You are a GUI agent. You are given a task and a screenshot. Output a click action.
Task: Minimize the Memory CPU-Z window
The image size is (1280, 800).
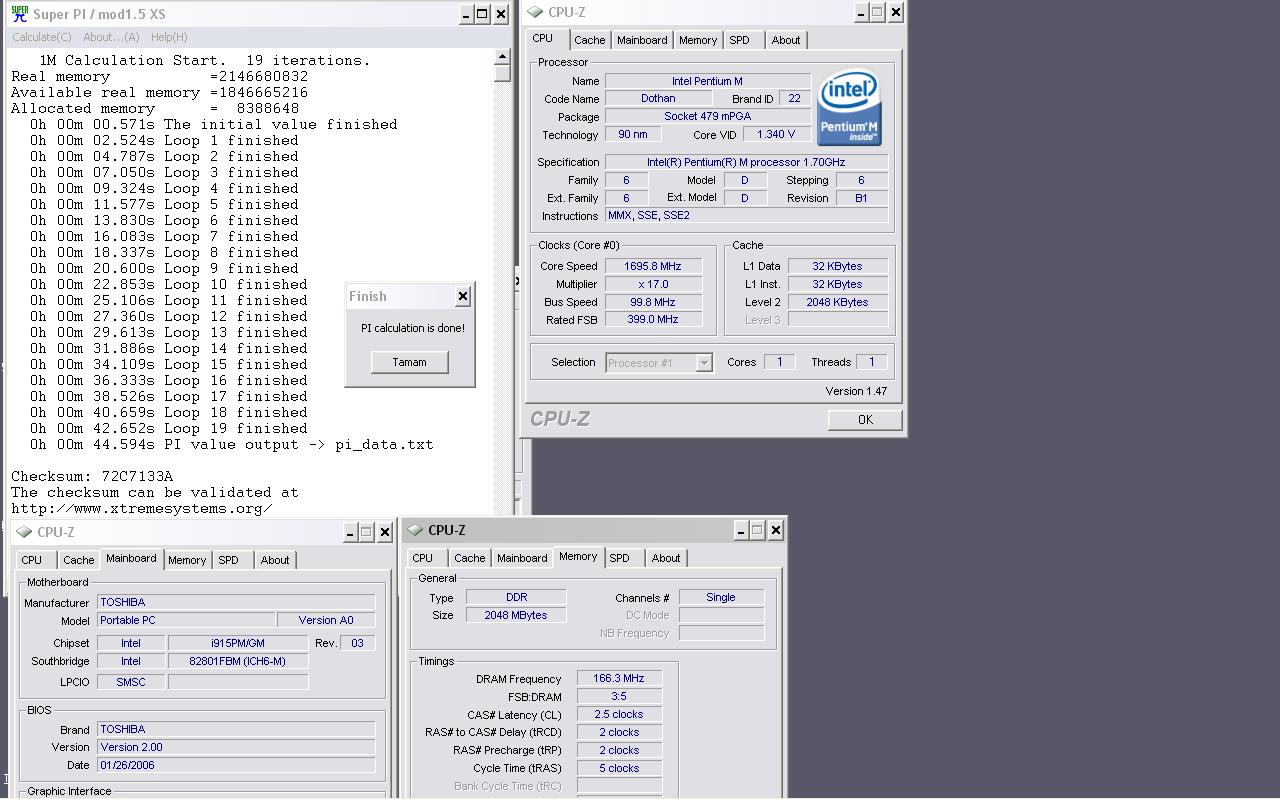coord(741,530)
